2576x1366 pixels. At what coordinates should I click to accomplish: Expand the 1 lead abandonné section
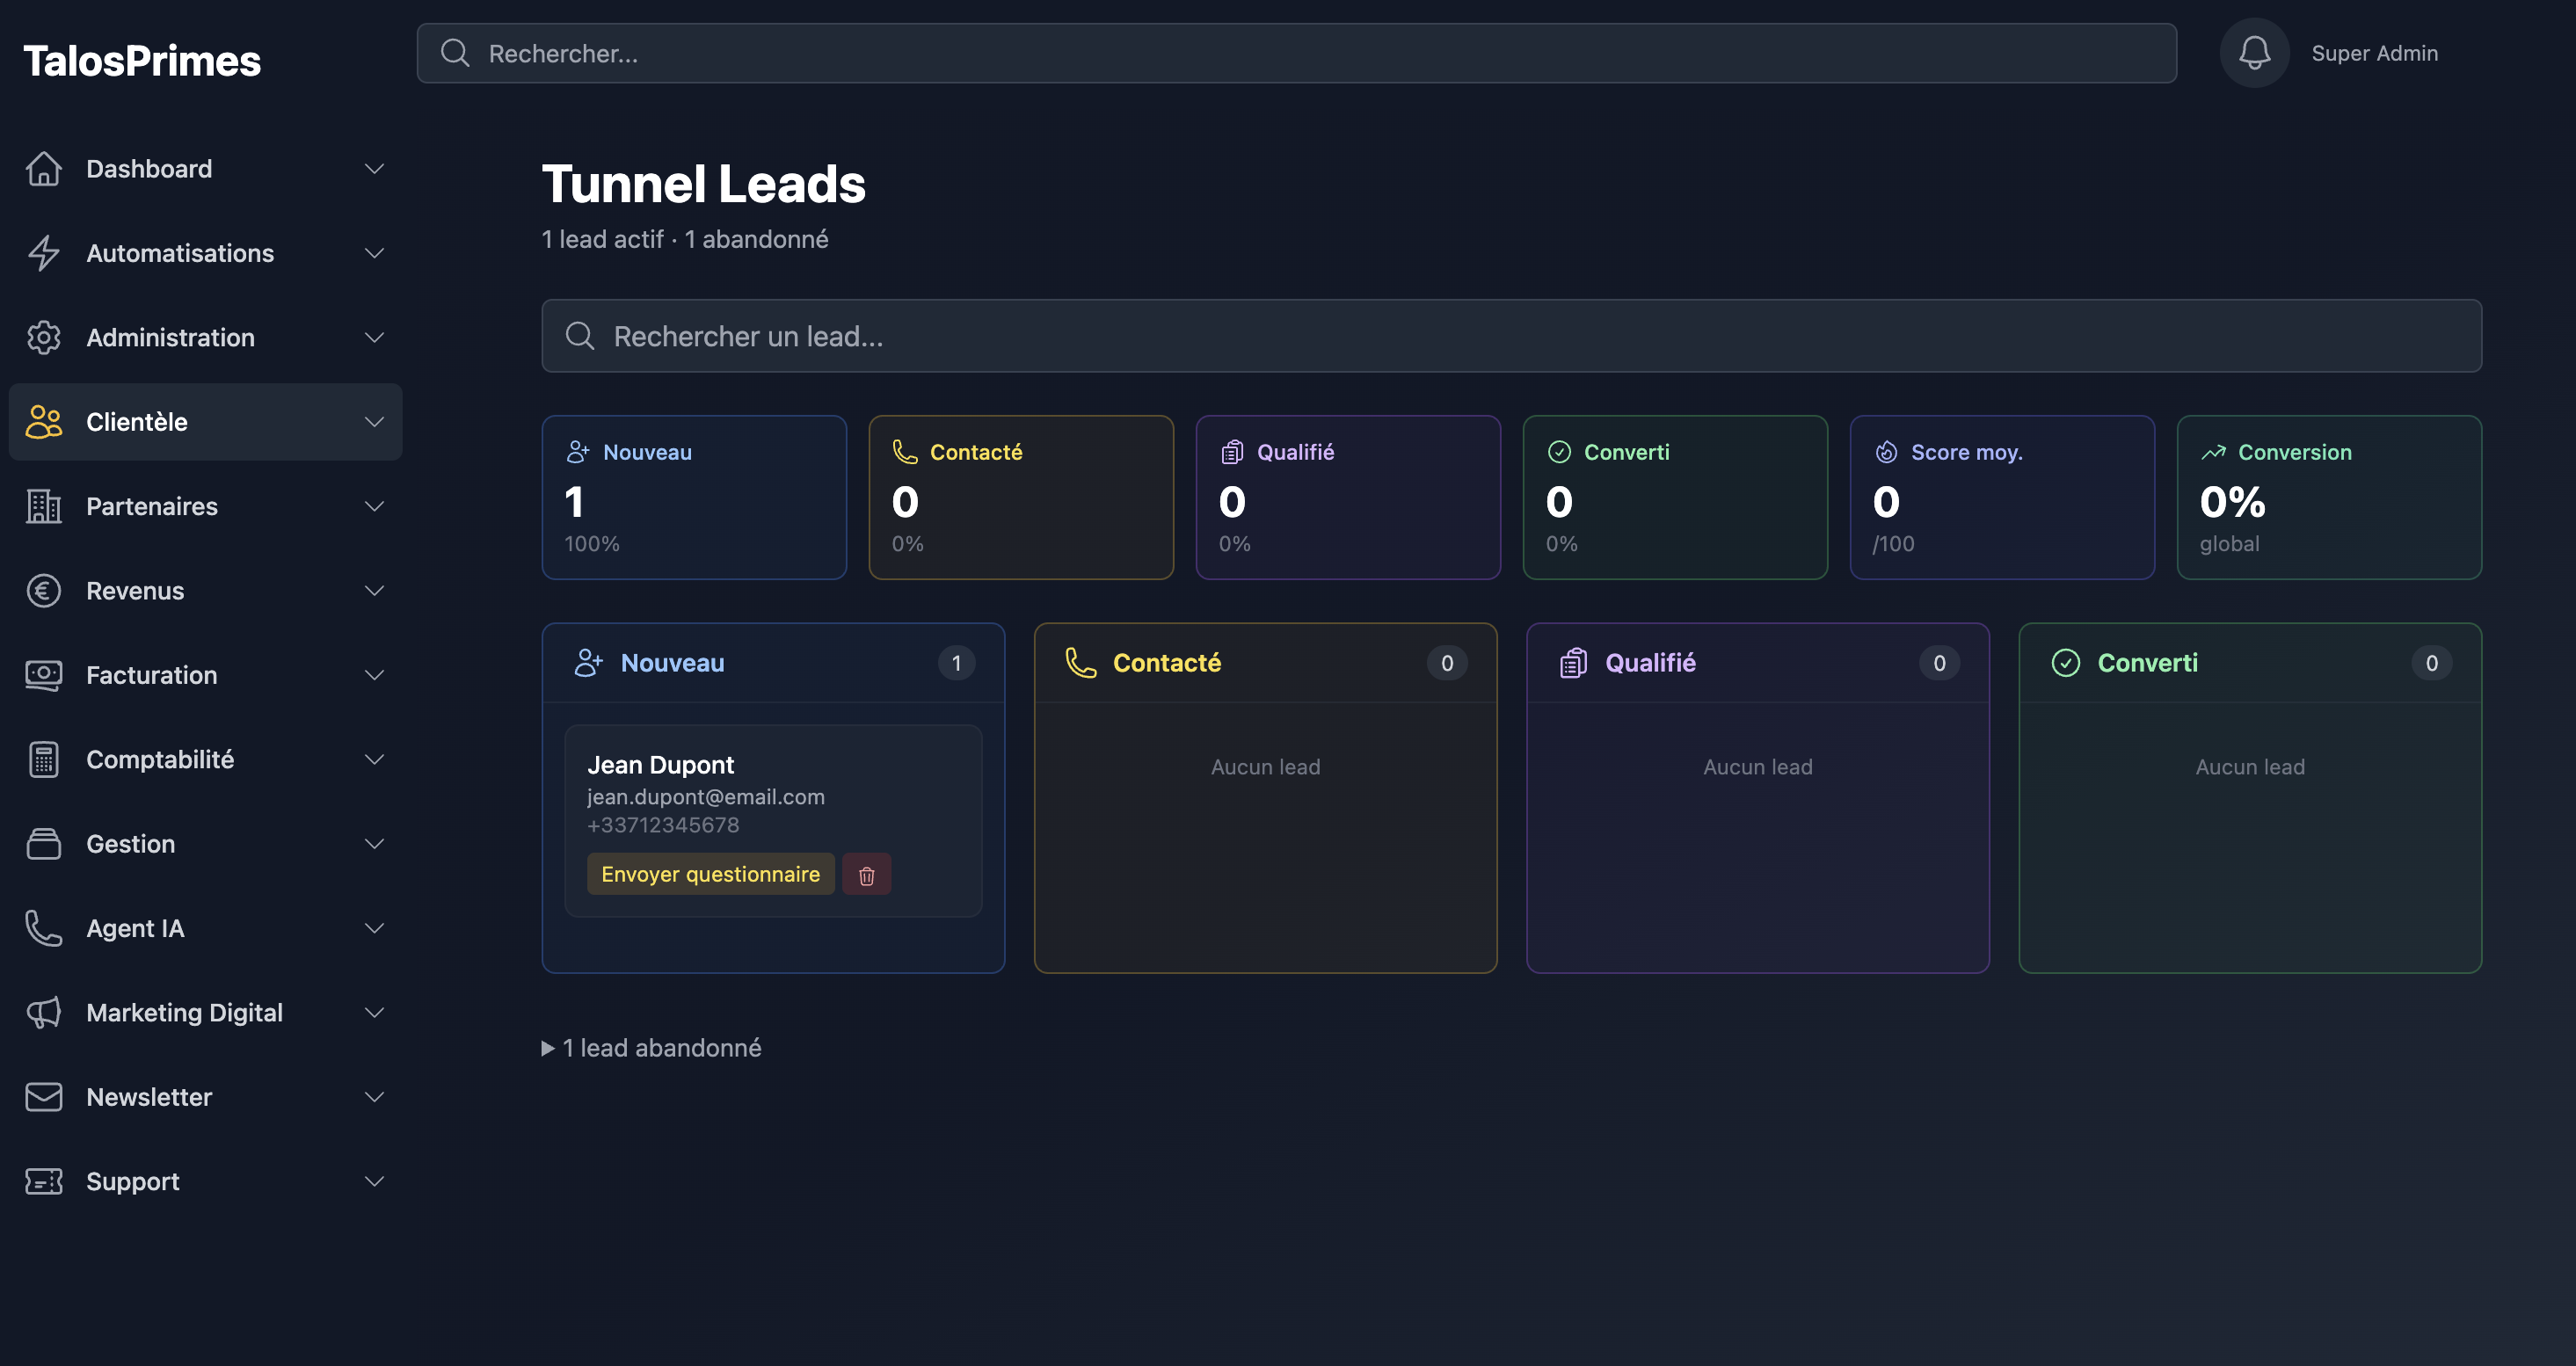pos(651,1047)
